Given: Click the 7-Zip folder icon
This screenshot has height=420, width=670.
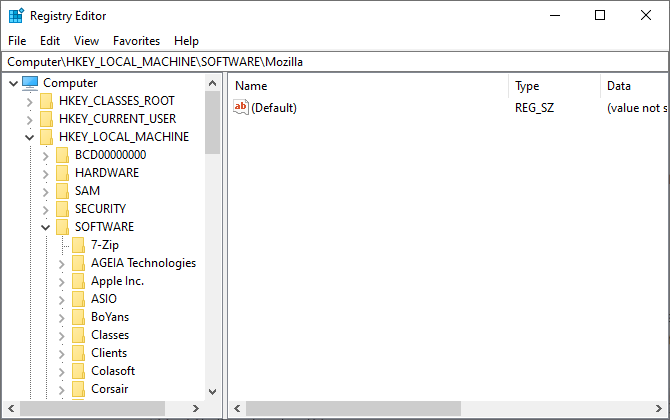Looking at the screenshot, I should click(79, 245).
